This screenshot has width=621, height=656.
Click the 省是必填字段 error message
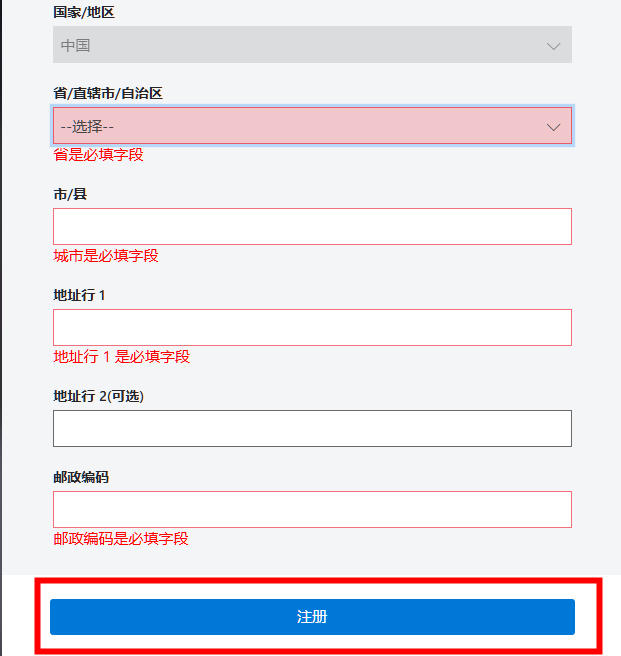click(98, 155)
